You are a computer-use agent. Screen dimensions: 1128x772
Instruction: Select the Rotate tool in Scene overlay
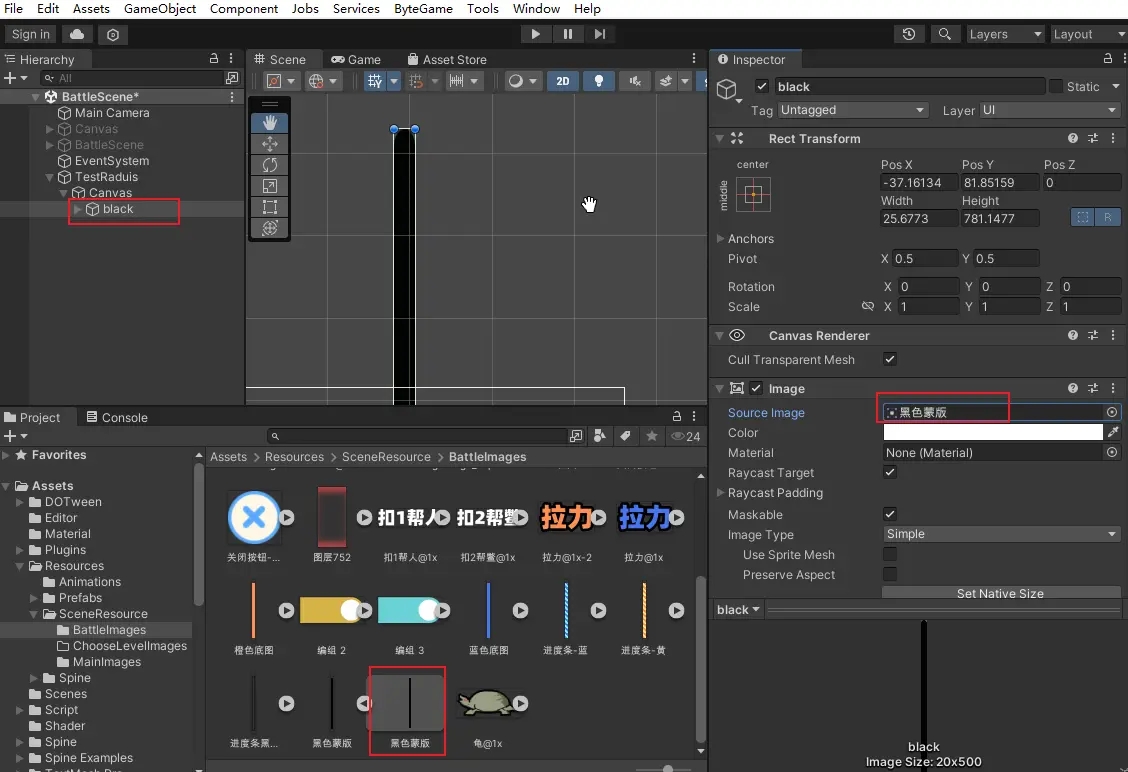[269, 165]
